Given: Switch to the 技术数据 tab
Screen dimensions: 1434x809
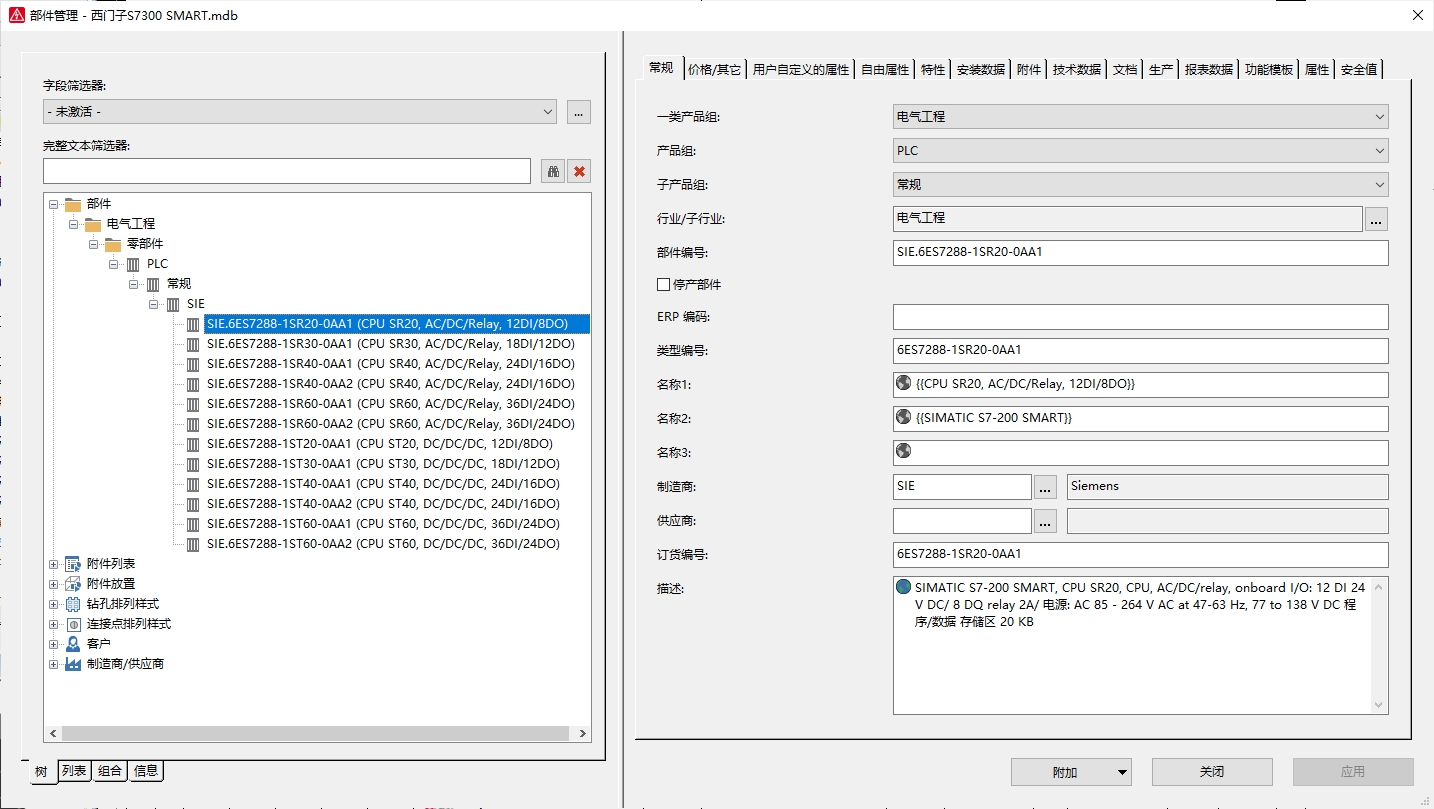Looking at the screenshot, I should point(1076,69).
